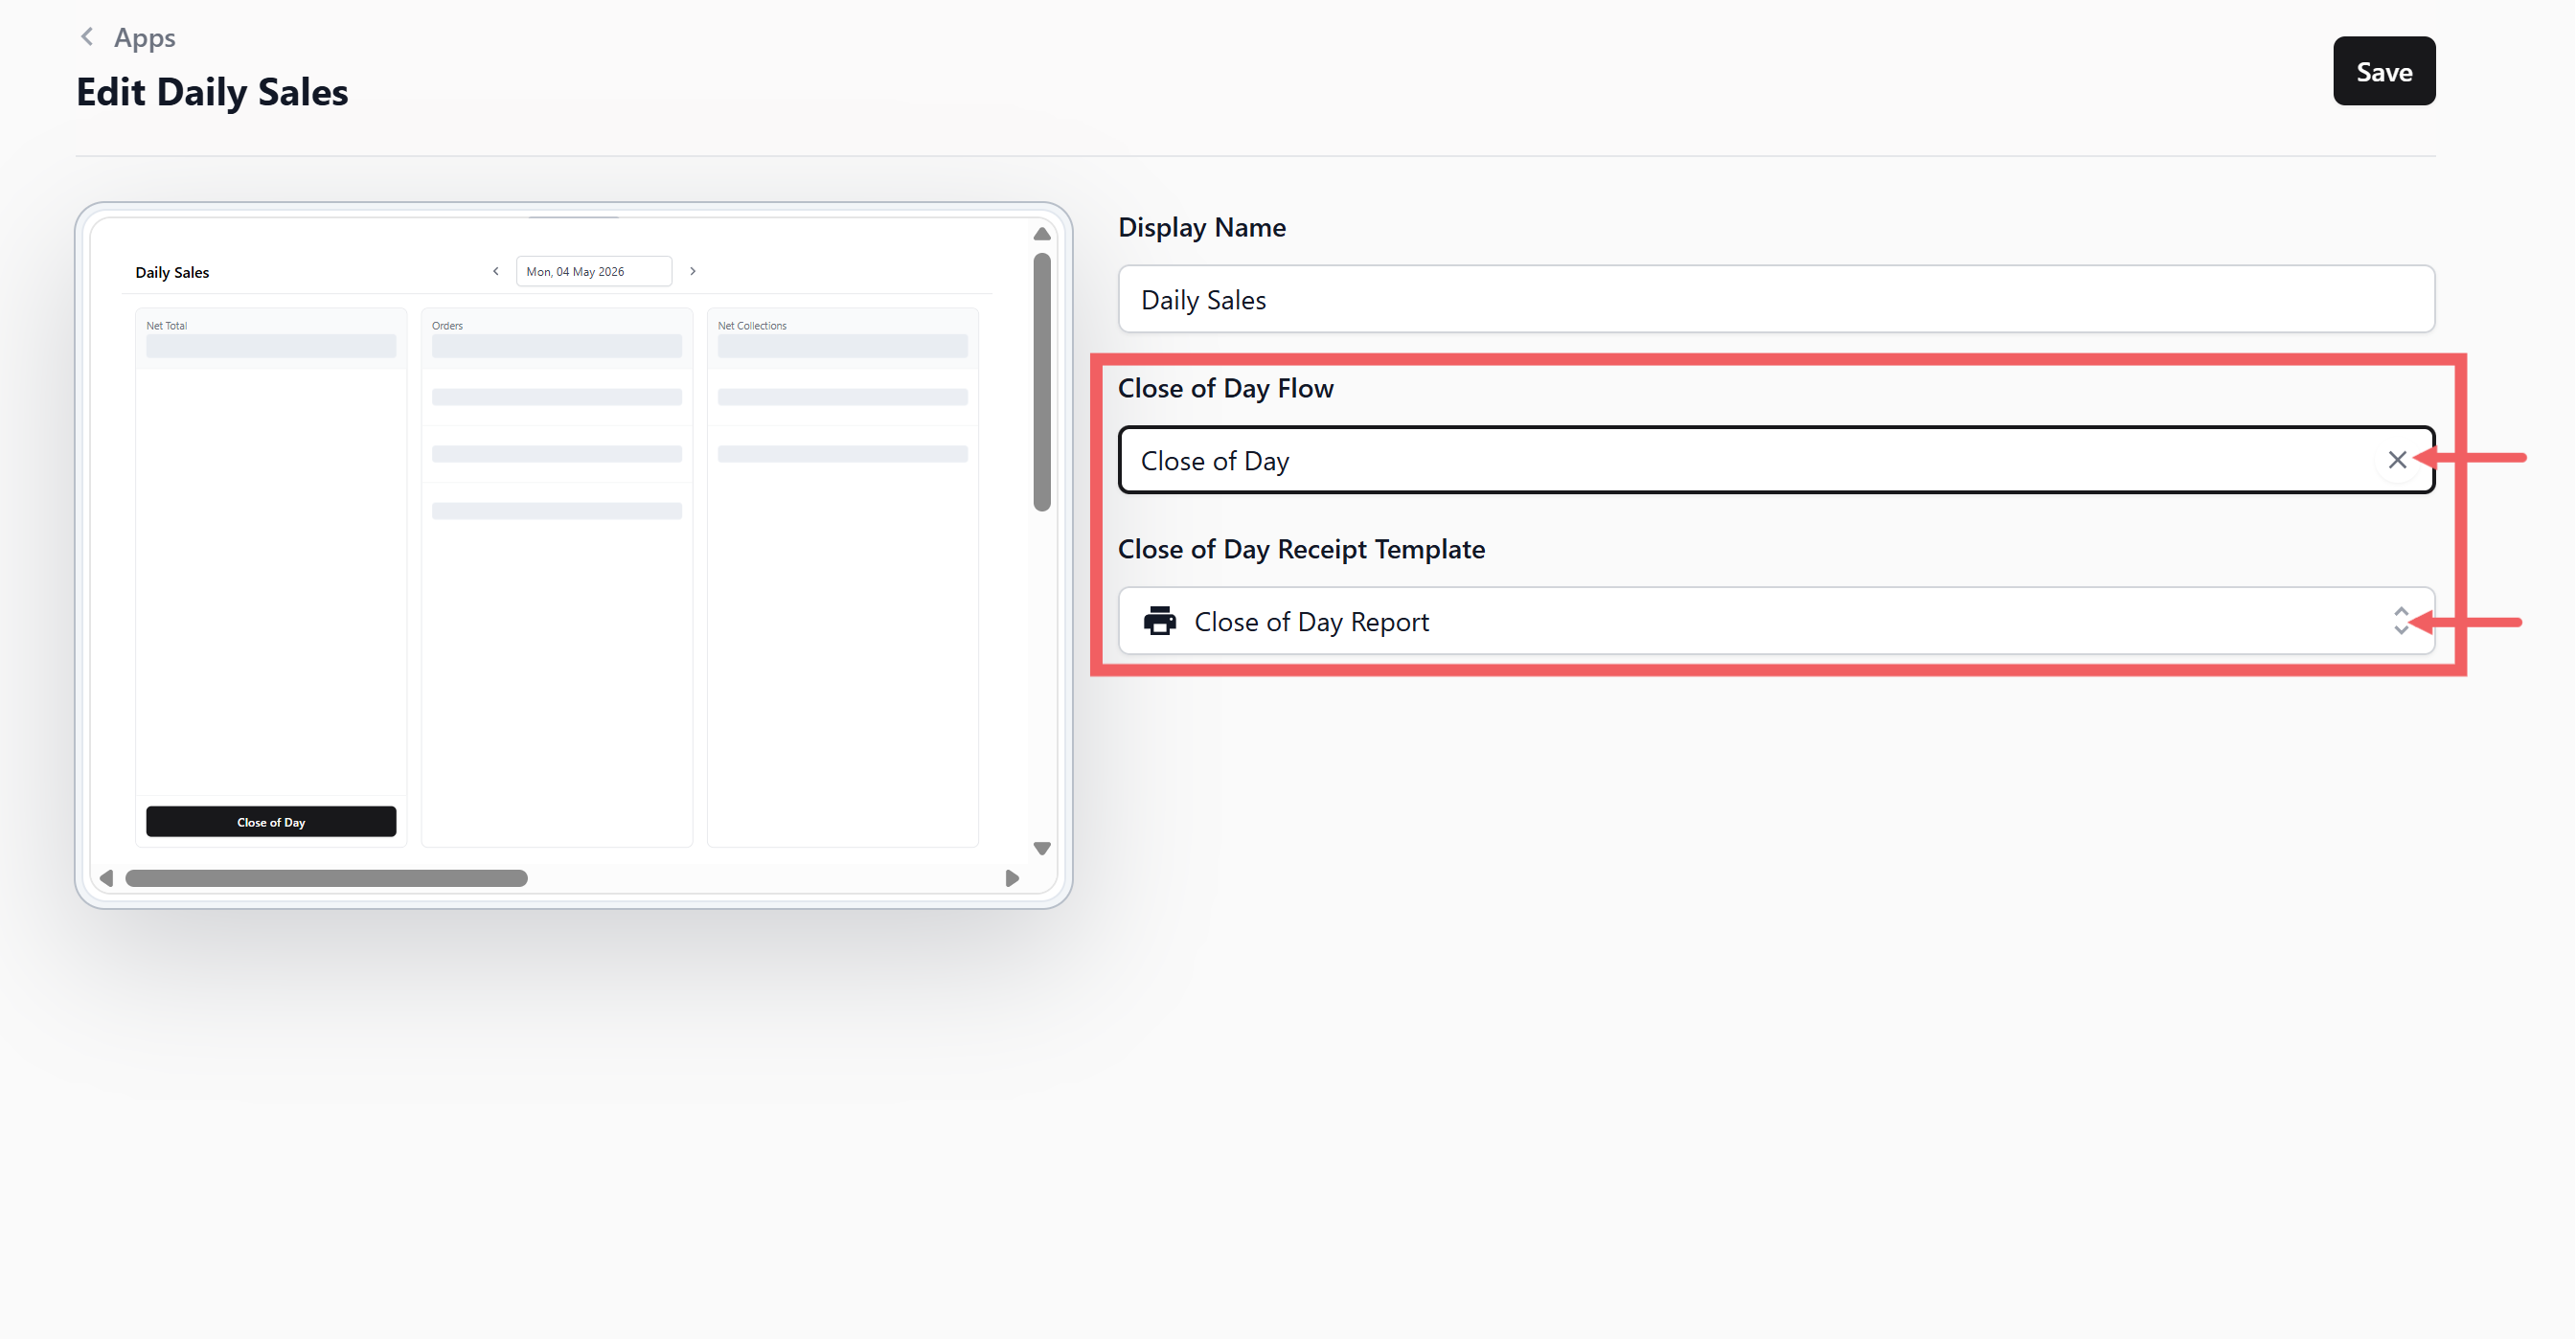The image size is (2576, 1340).
Task: Go back using the Apps chevron icon
Action: (87, 37)
